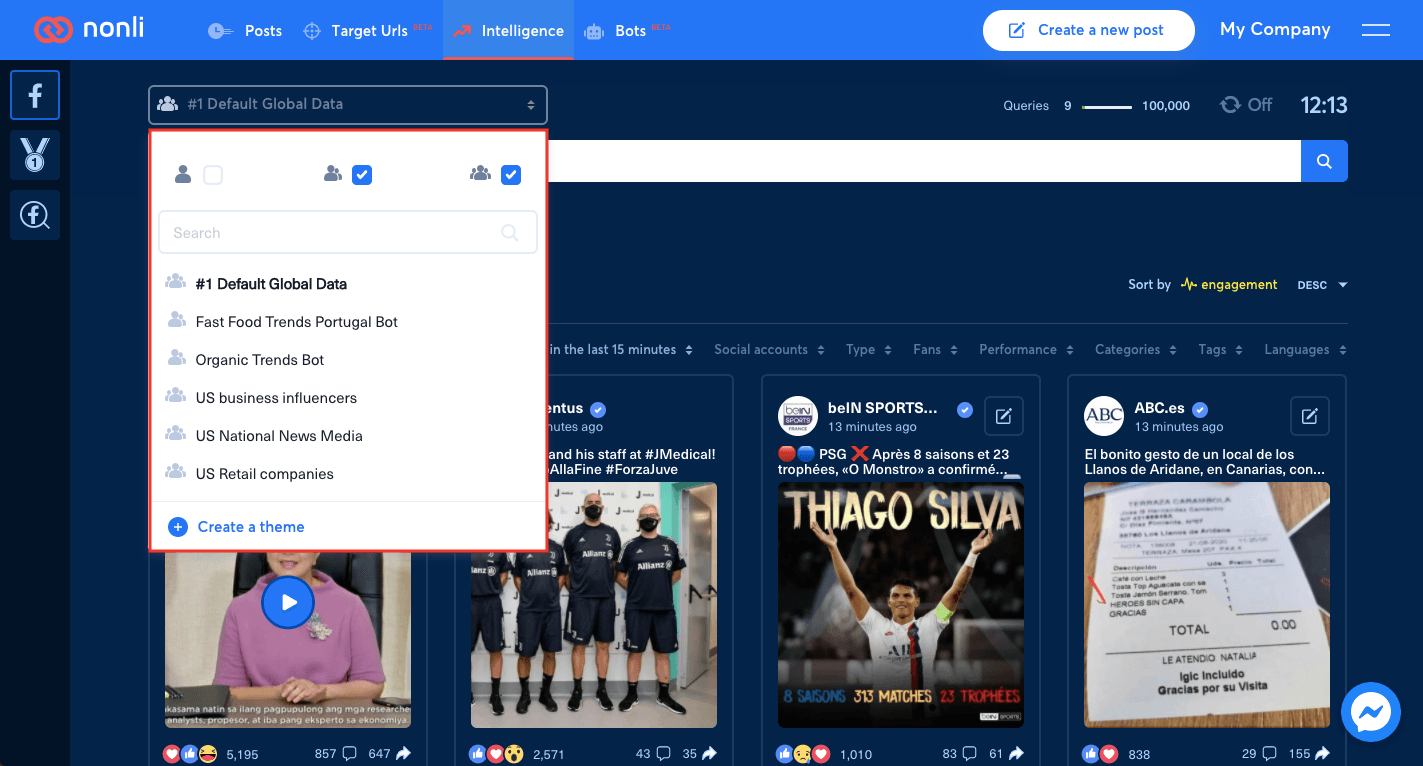This screenshot has height=766, width=1423.
Task: Click the share arrow next to 61
Action: point(1016,753)
